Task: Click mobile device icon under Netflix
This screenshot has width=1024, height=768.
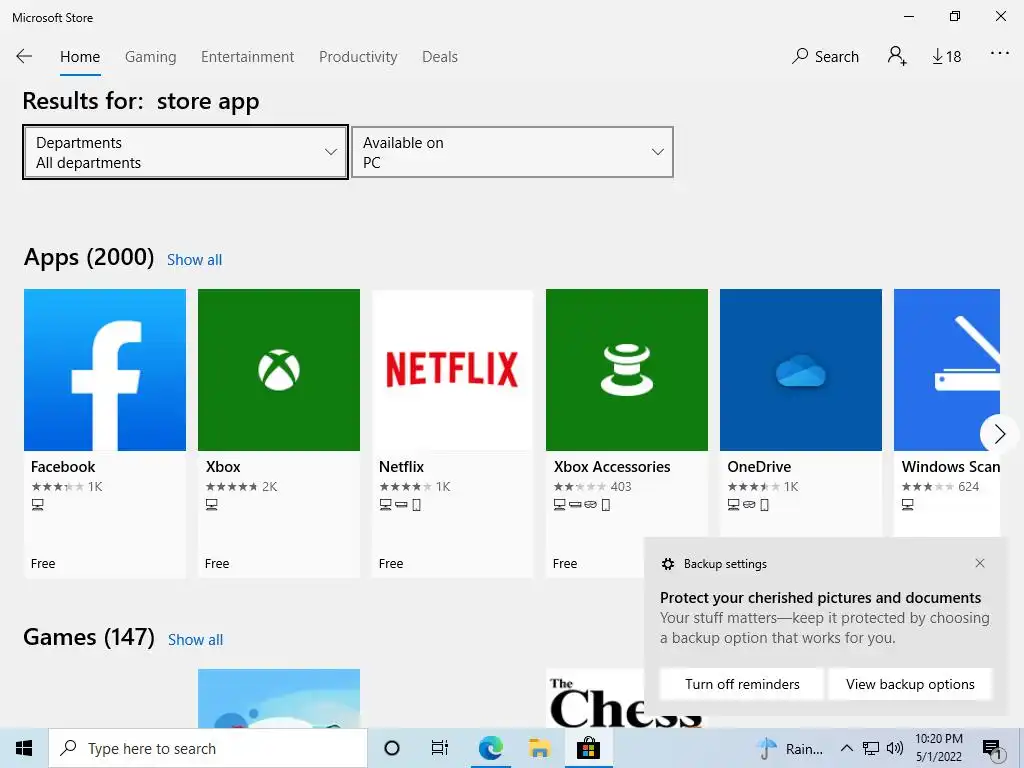Action: (x=417, y=505)
